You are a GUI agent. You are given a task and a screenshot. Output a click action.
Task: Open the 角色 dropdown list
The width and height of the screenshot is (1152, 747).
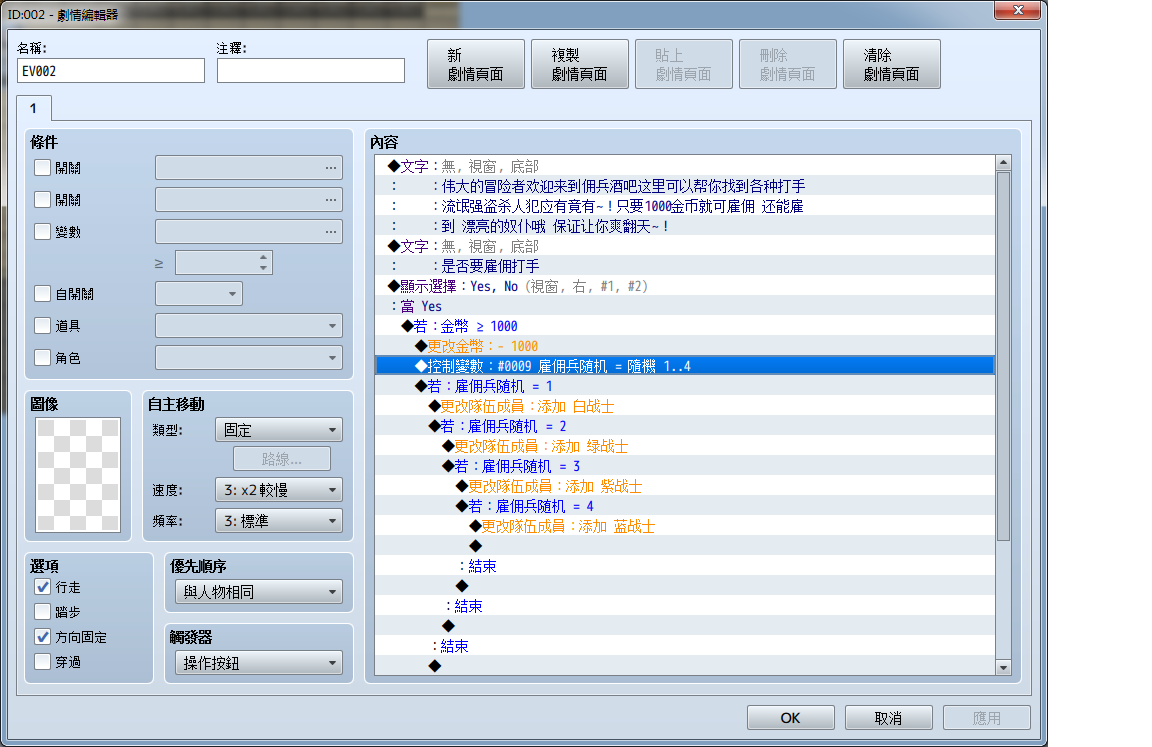click(249, 358)
